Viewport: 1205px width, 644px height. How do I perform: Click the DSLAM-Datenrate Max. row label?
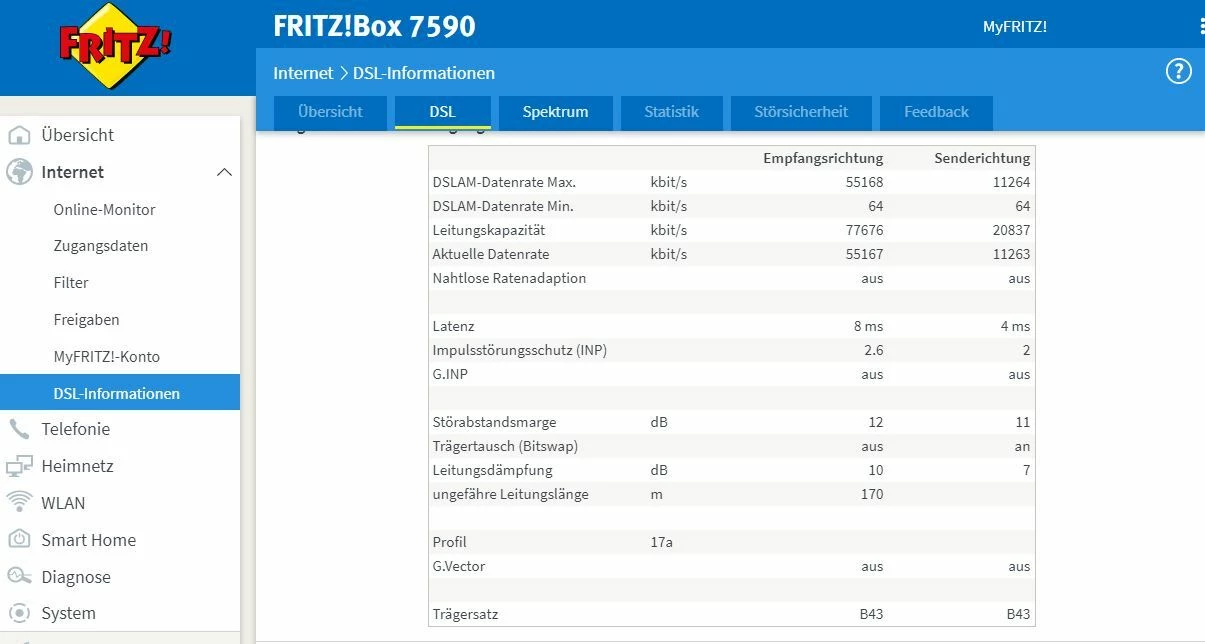pyautogui.click(x=504, y=182)
